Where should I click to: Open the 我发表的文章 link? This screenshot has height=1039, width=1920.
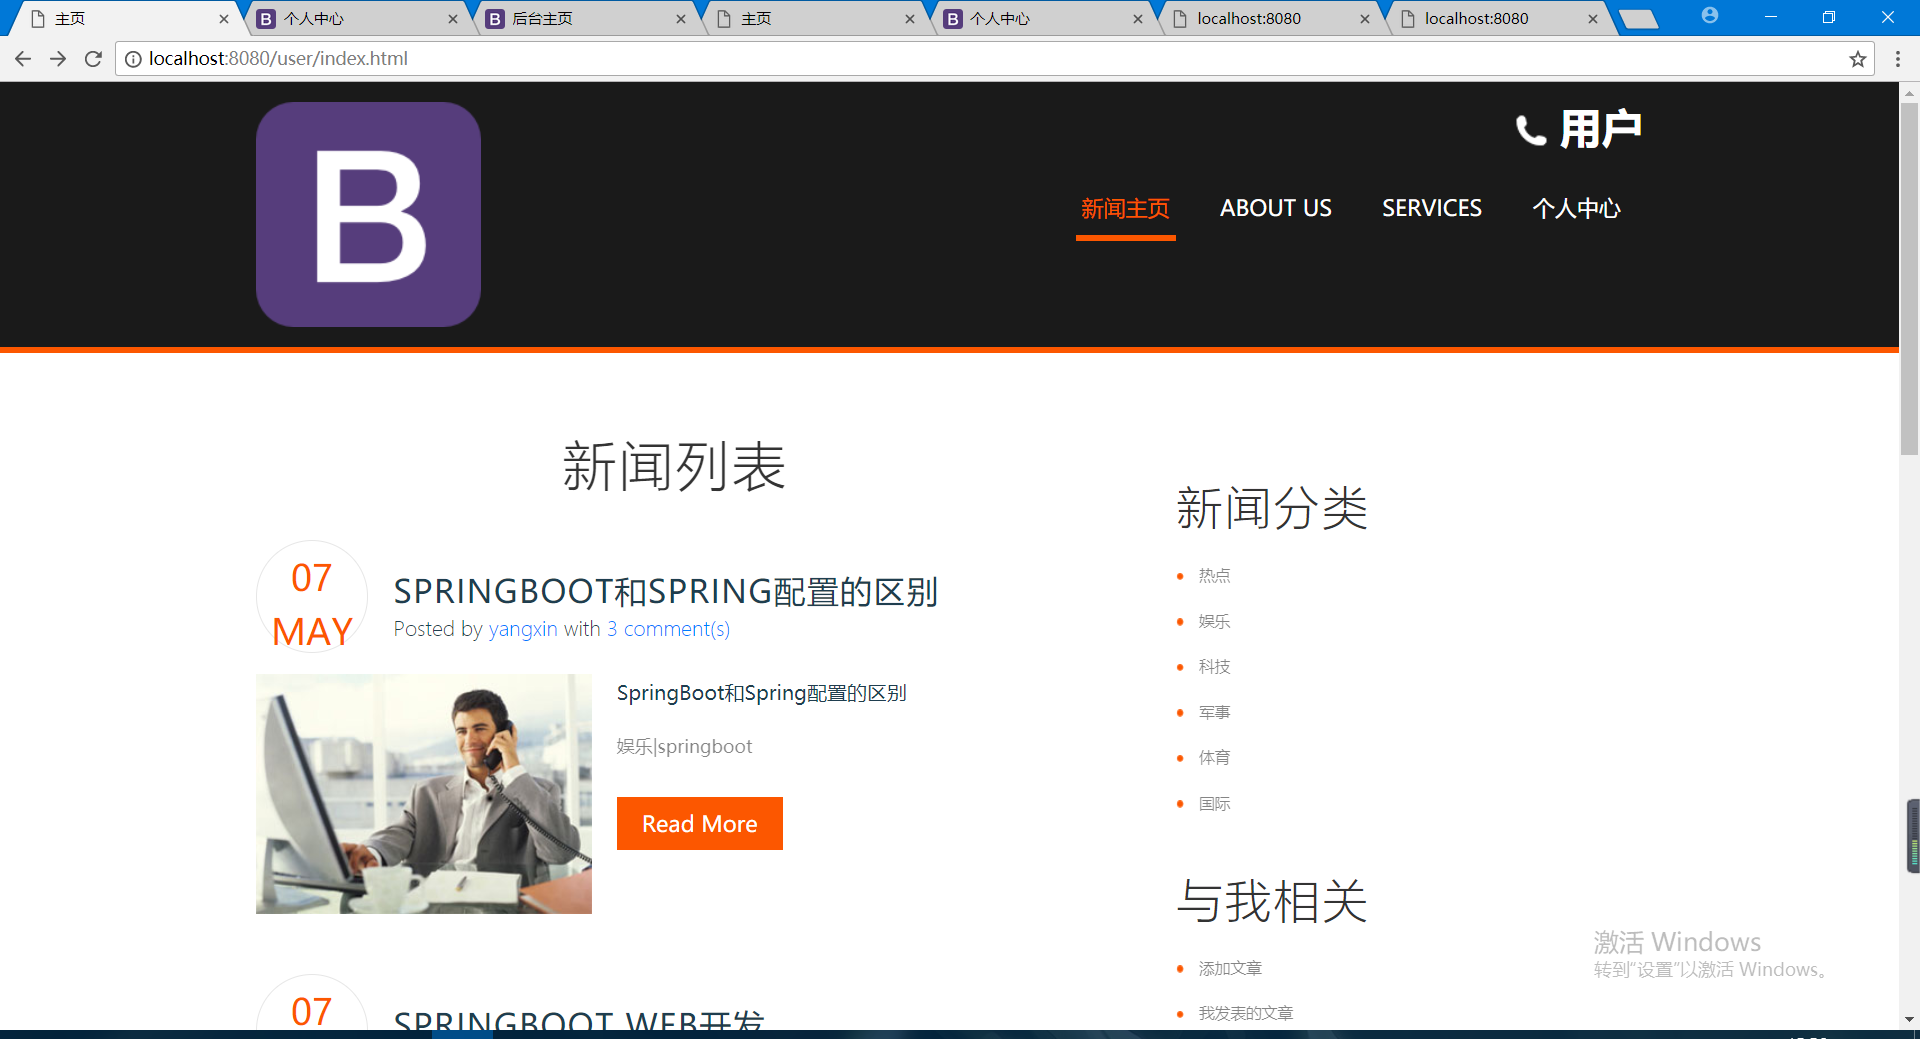click(1246, 1014)
